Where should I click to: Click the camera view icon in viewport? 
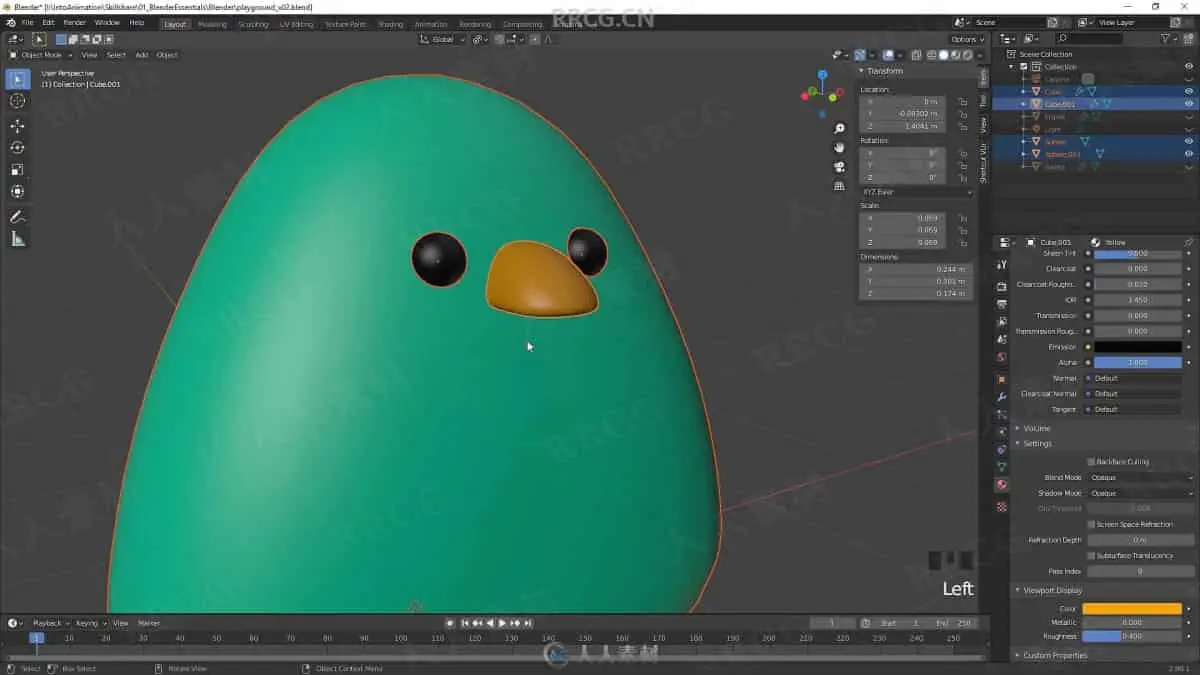coord(839,167)
